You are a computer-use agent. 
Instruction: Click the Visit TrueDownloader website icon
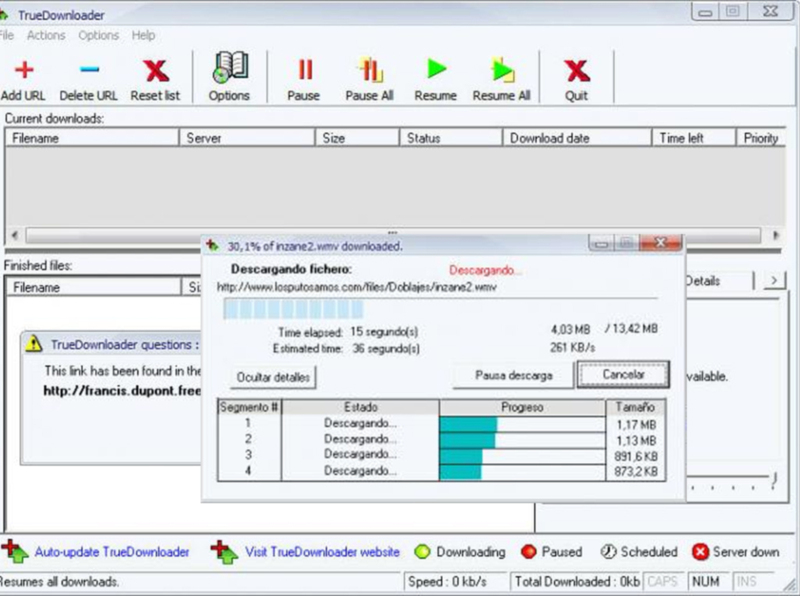point(224,552)
